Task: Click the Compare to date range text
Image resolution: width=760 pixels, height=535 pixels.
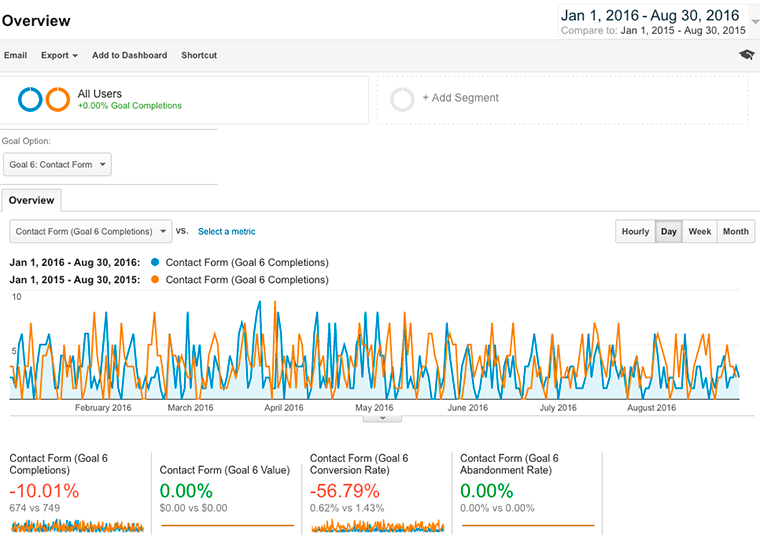Action: pos(653,31)
